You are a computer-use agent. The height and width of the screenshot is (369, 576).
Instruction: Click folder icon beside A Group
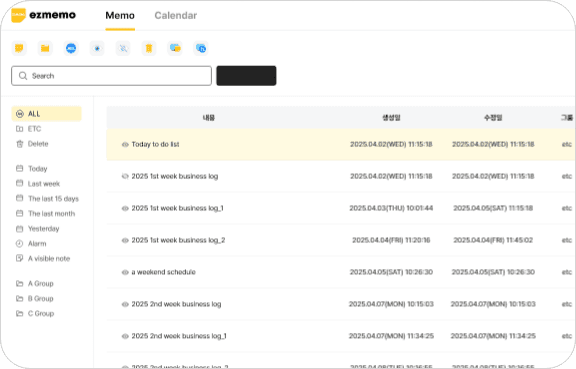[19, 283]
